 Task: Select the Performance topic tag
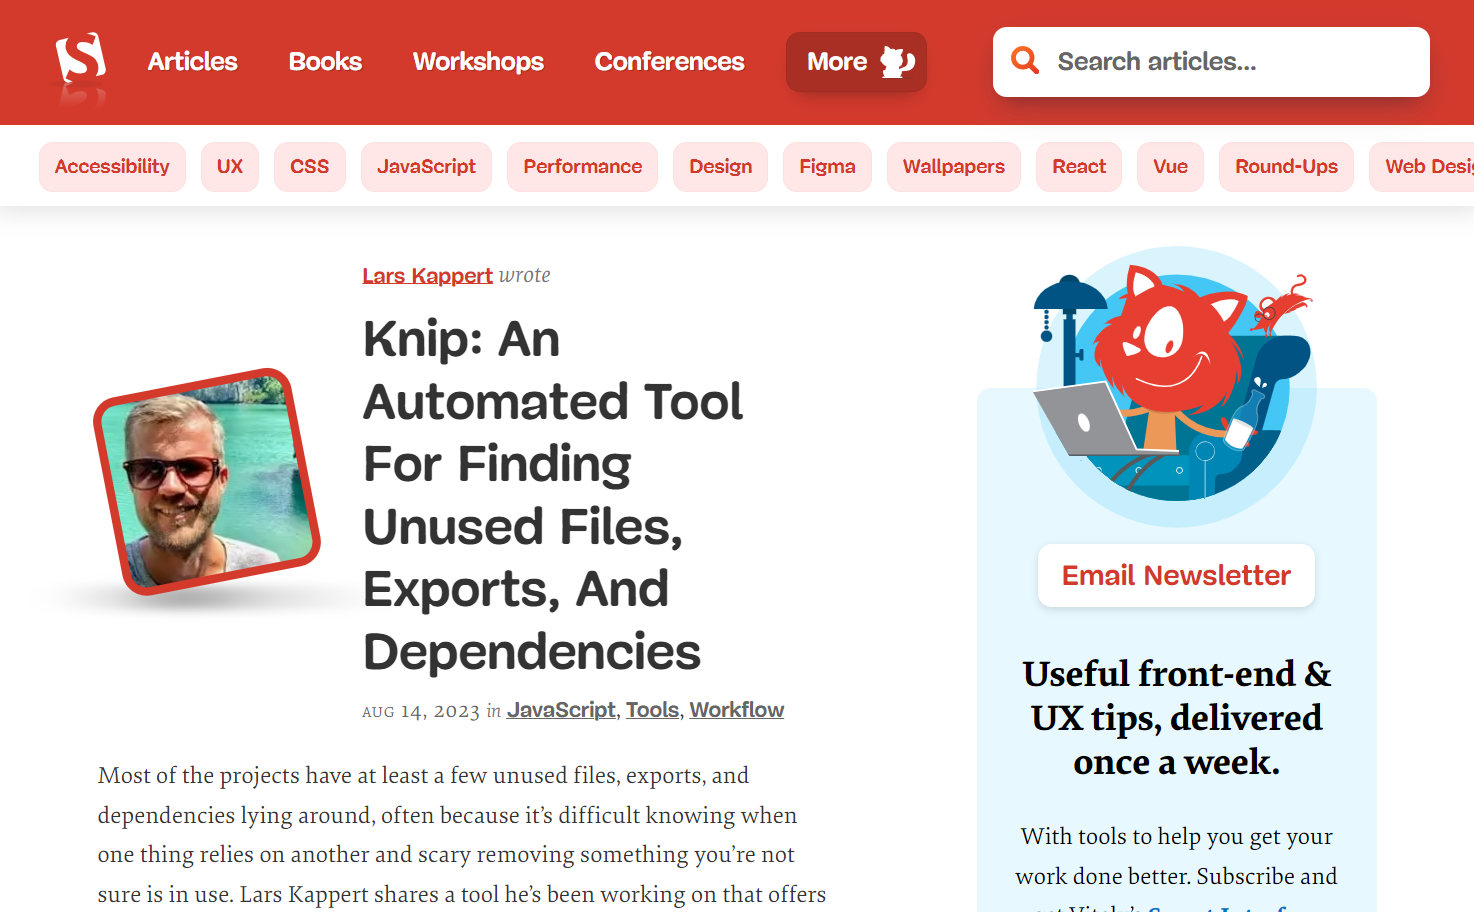pos(582,167)
